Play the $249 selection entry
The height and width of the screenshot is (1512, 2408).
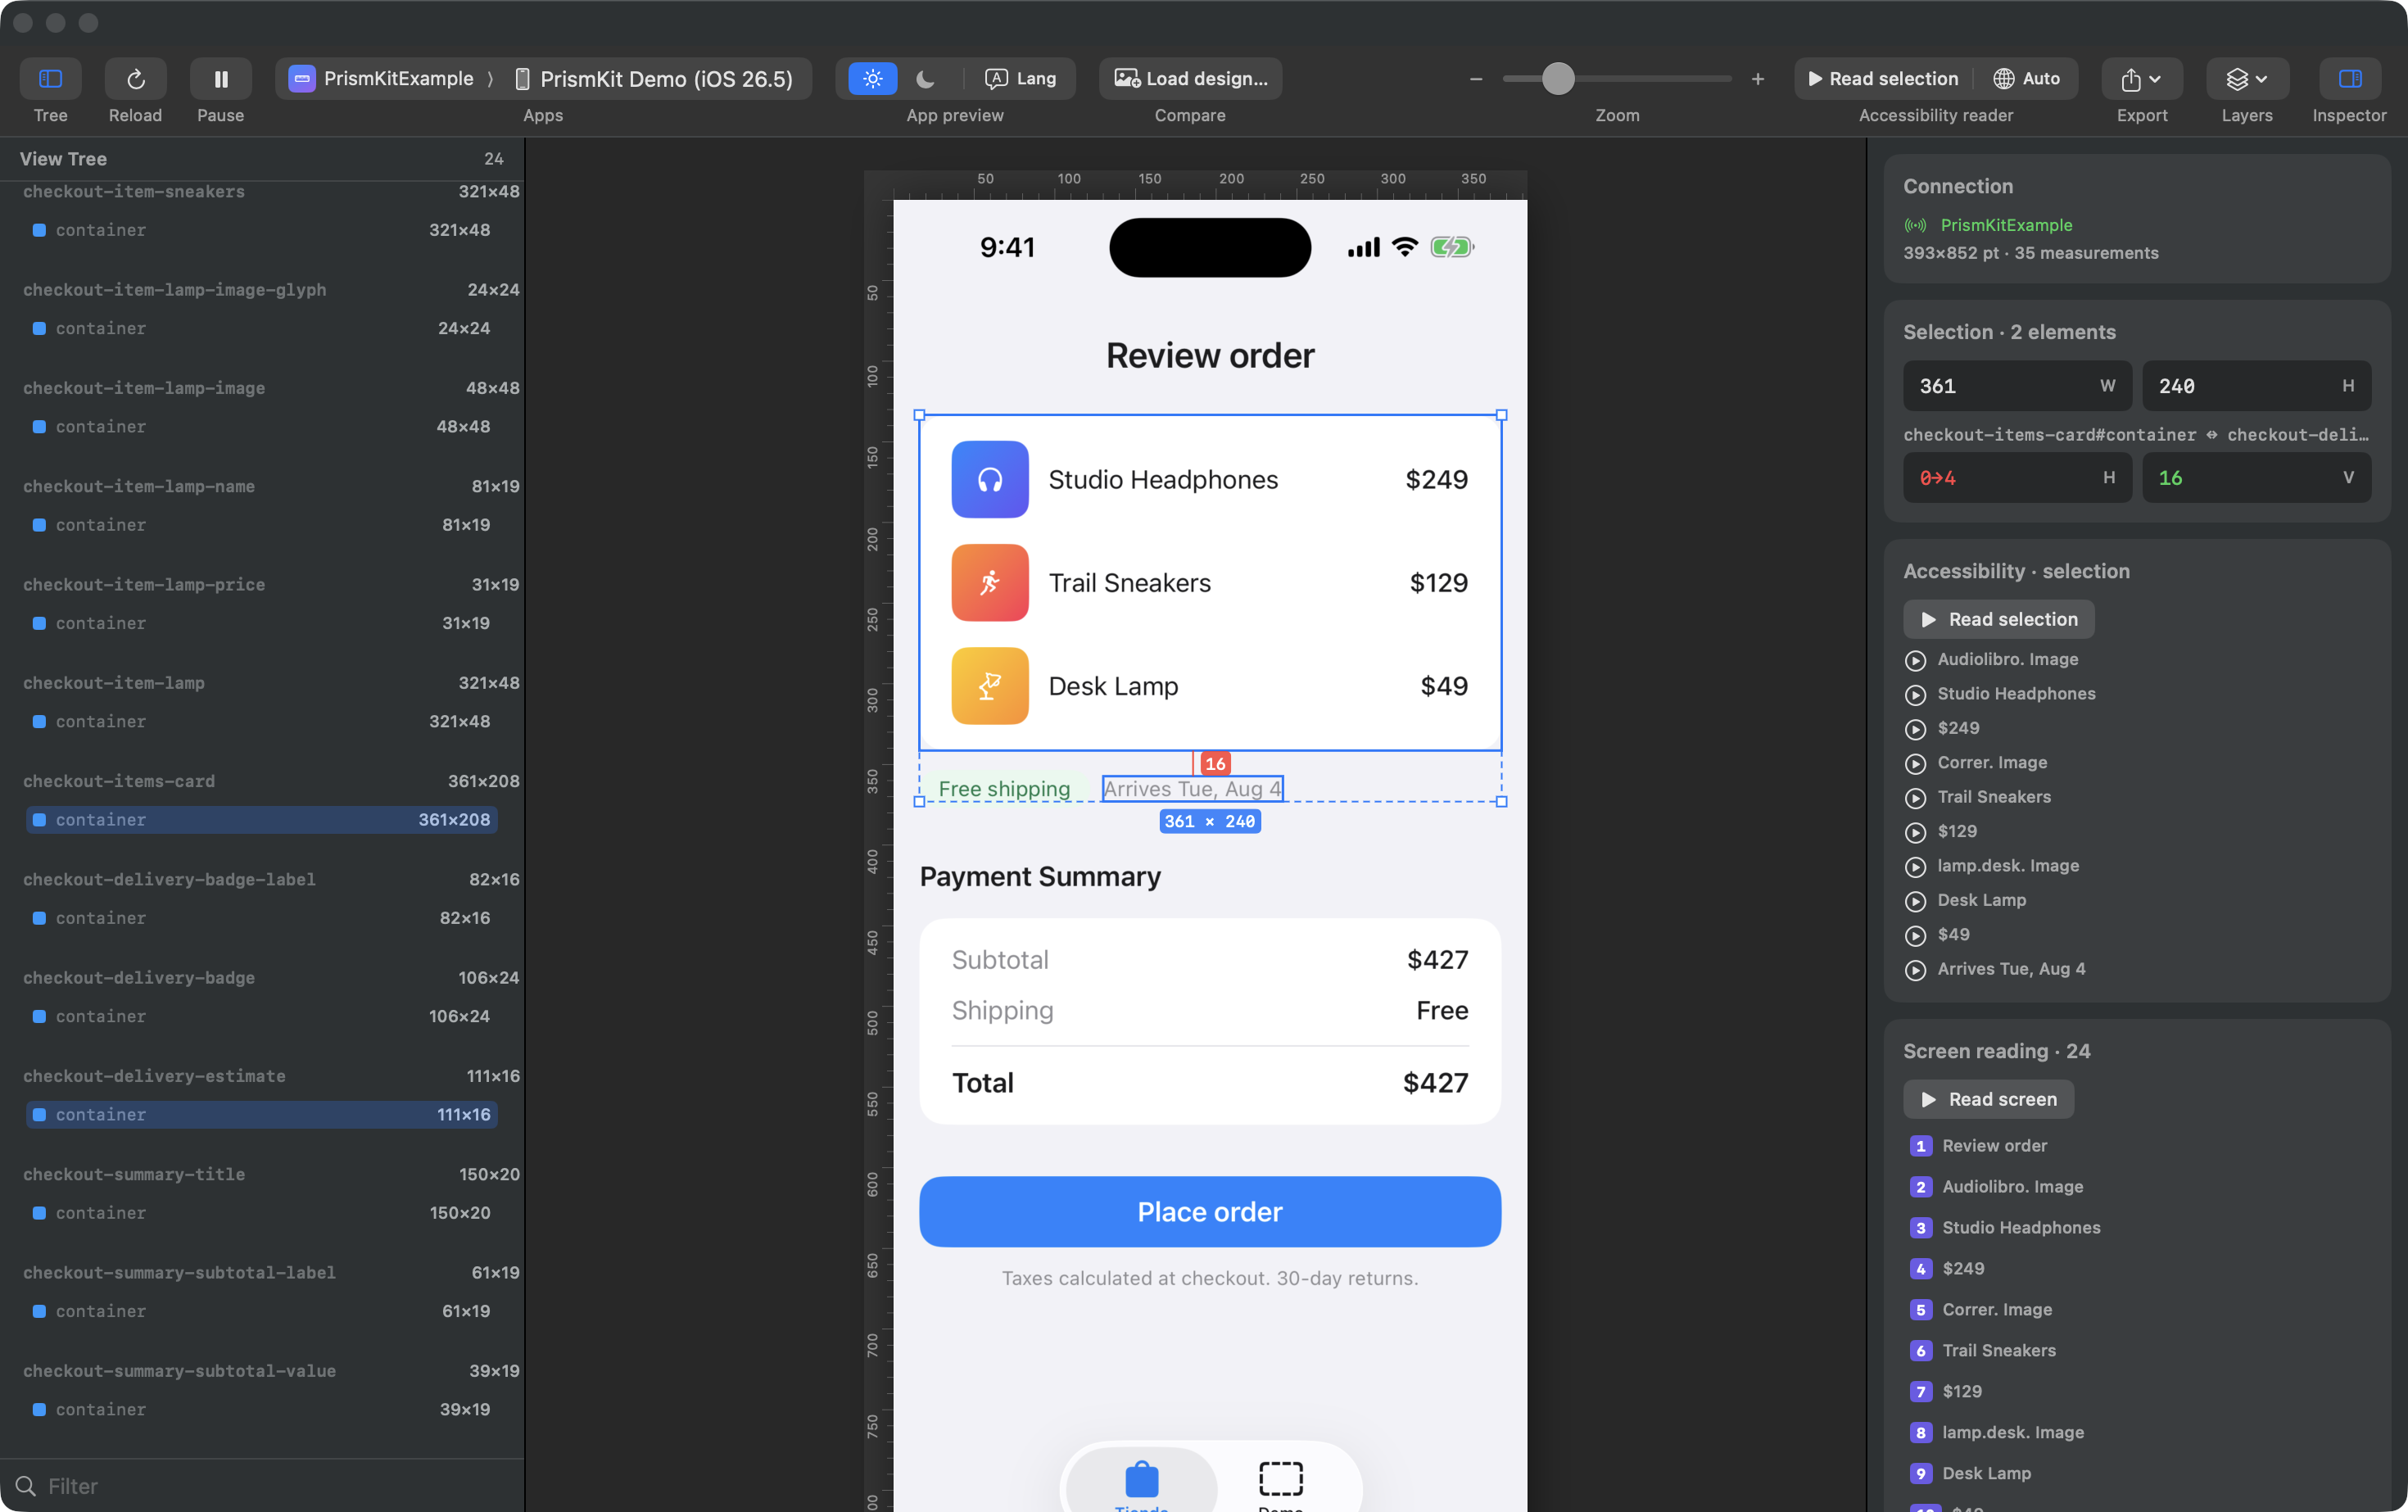point(1915,729)
